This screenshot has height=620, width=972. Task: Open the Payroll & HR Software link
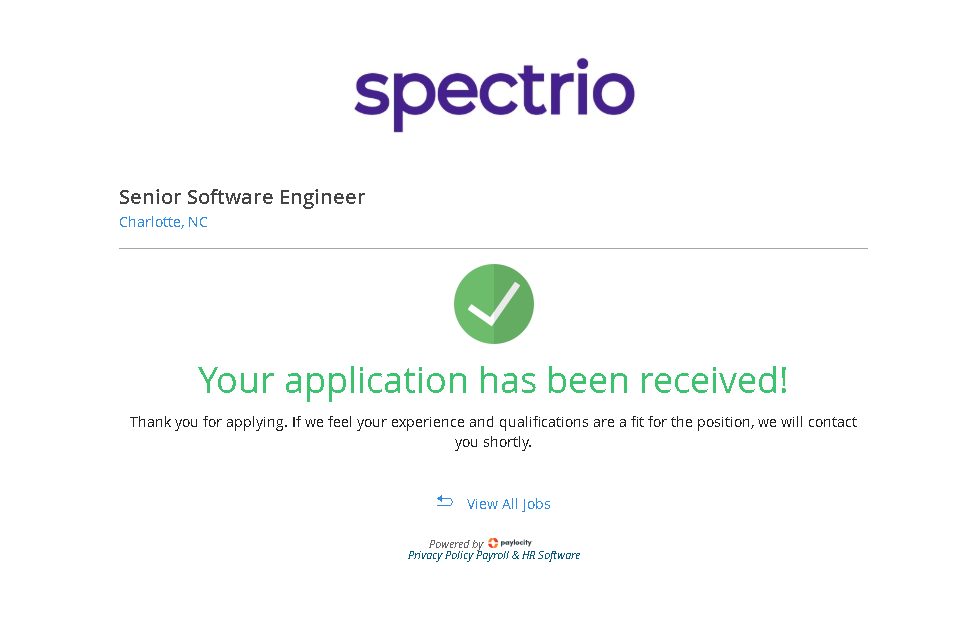[528, 555]
